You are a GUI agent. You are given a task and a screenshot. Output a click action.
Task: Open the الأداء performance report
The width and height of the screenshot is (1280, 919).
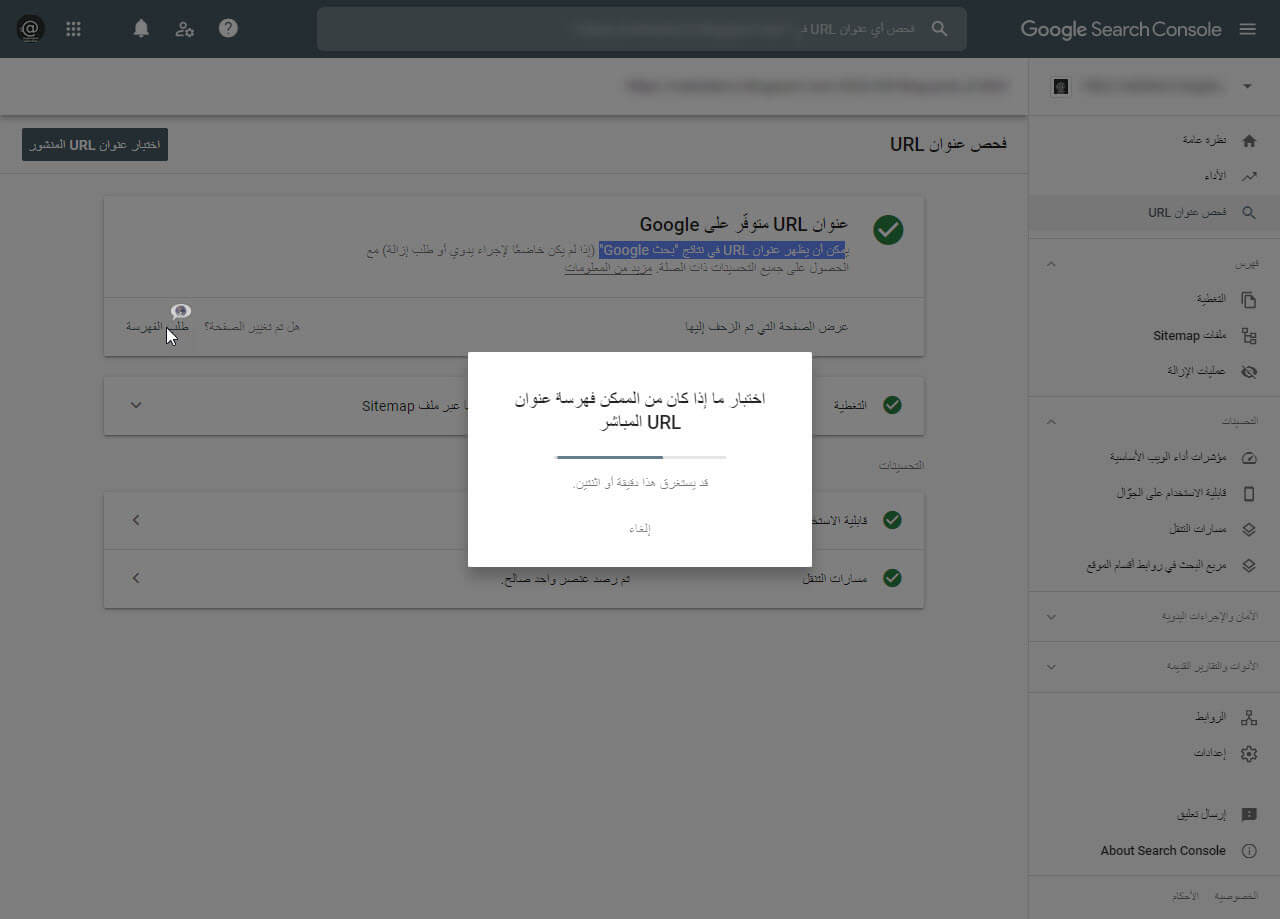coord(1215,176)
